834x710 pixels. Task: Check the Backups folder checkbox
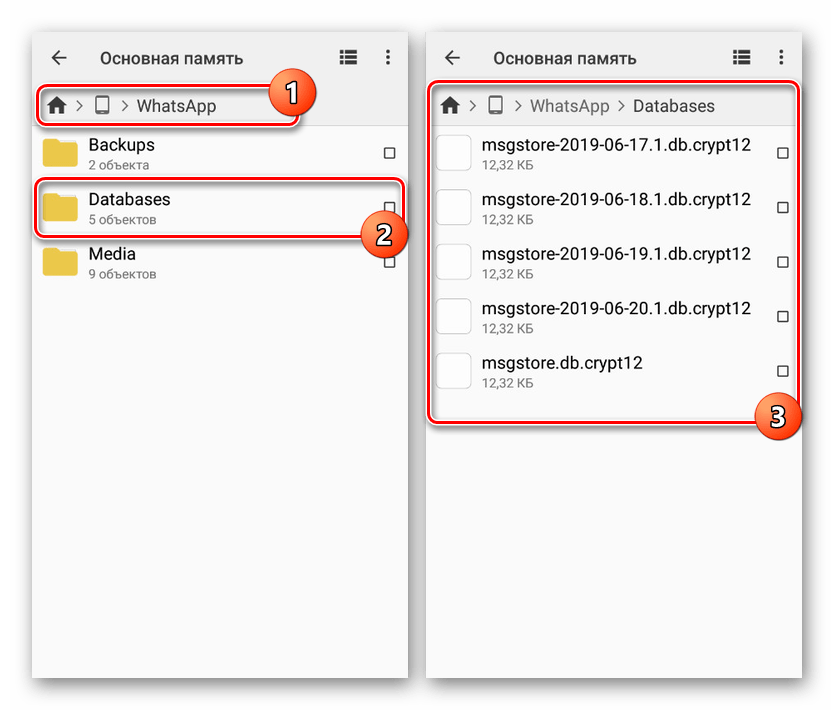tap(389, 153)
